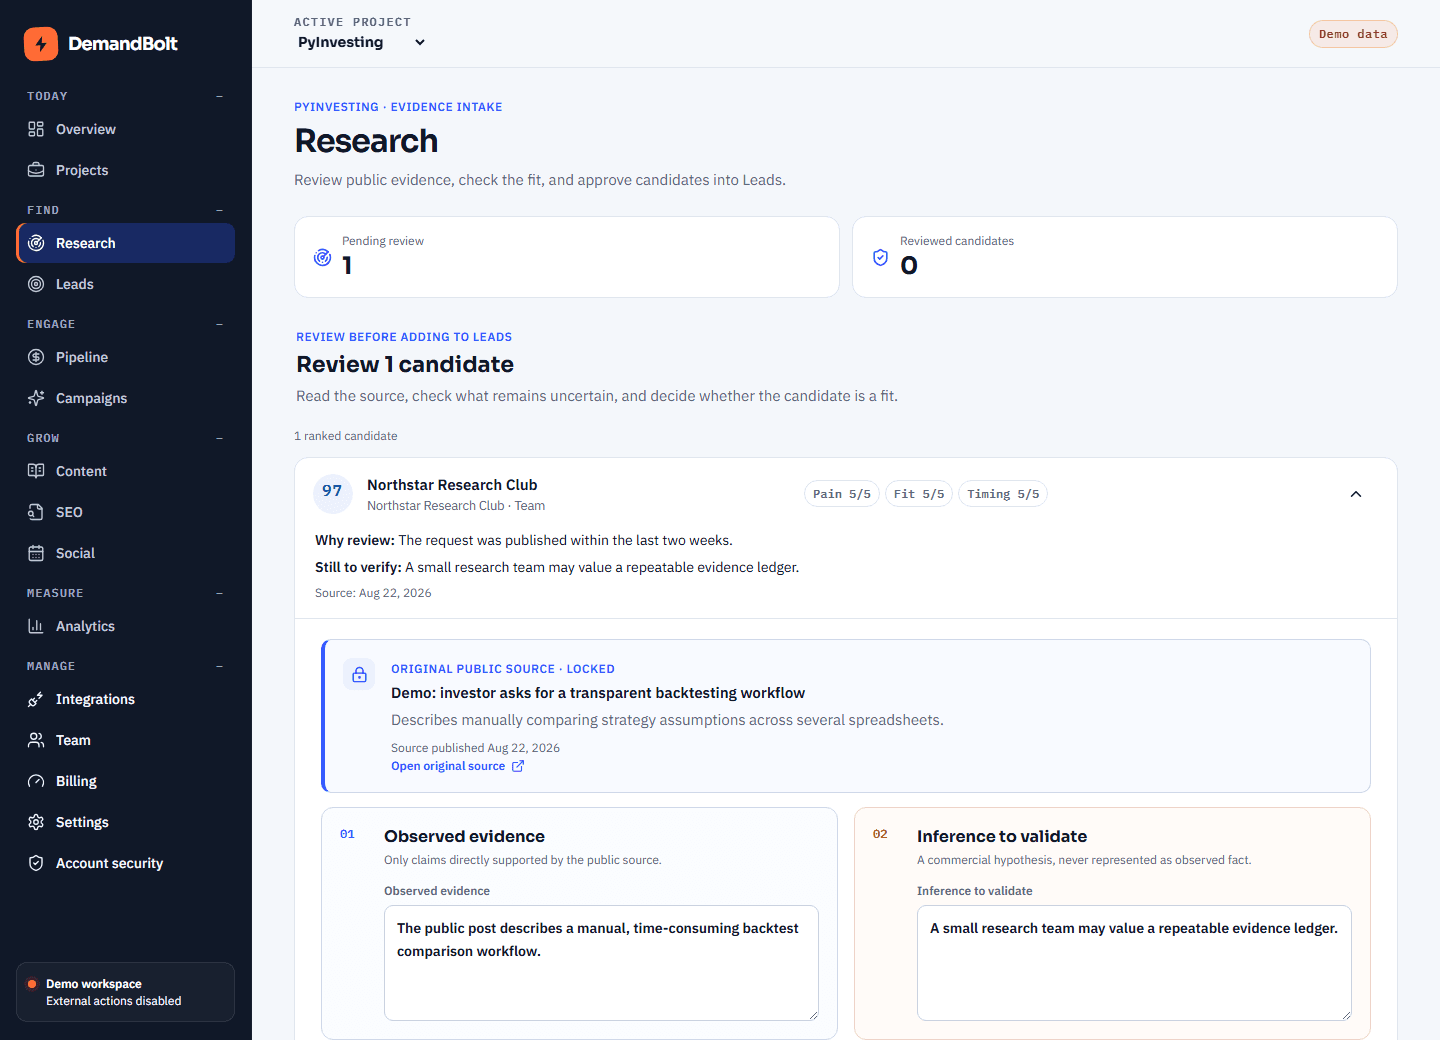The width and height of the screenshot is (1440, 1040).
Task: Click the Integrations plug icon
Action: (x=36, y=699)
